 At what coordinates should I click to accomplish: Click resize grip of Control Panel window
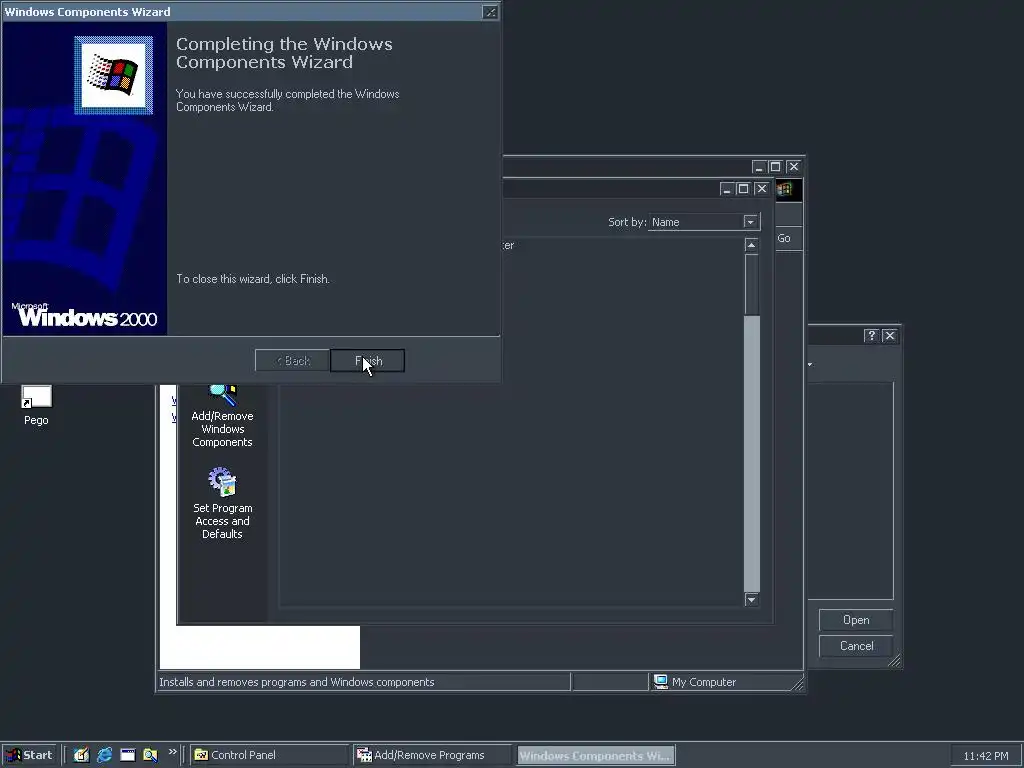[x=797, y=684]
